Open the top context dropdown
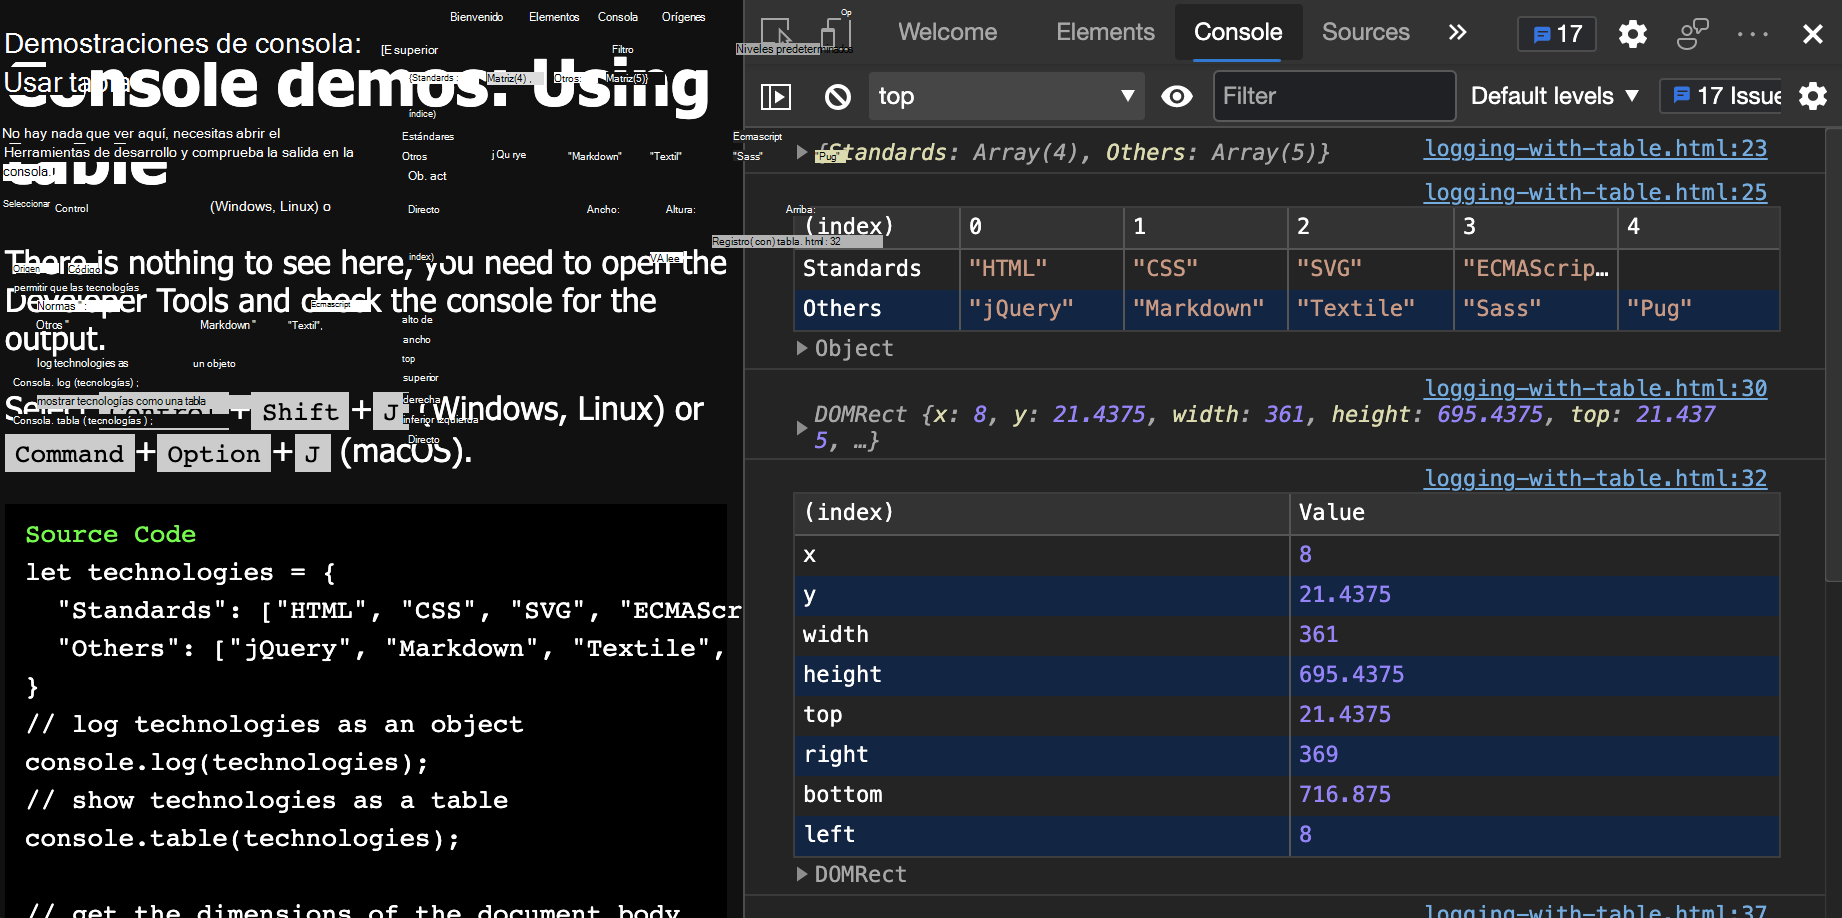Screen dimensions: 1842x918 pyautogui.click(x=1007, y=96)
